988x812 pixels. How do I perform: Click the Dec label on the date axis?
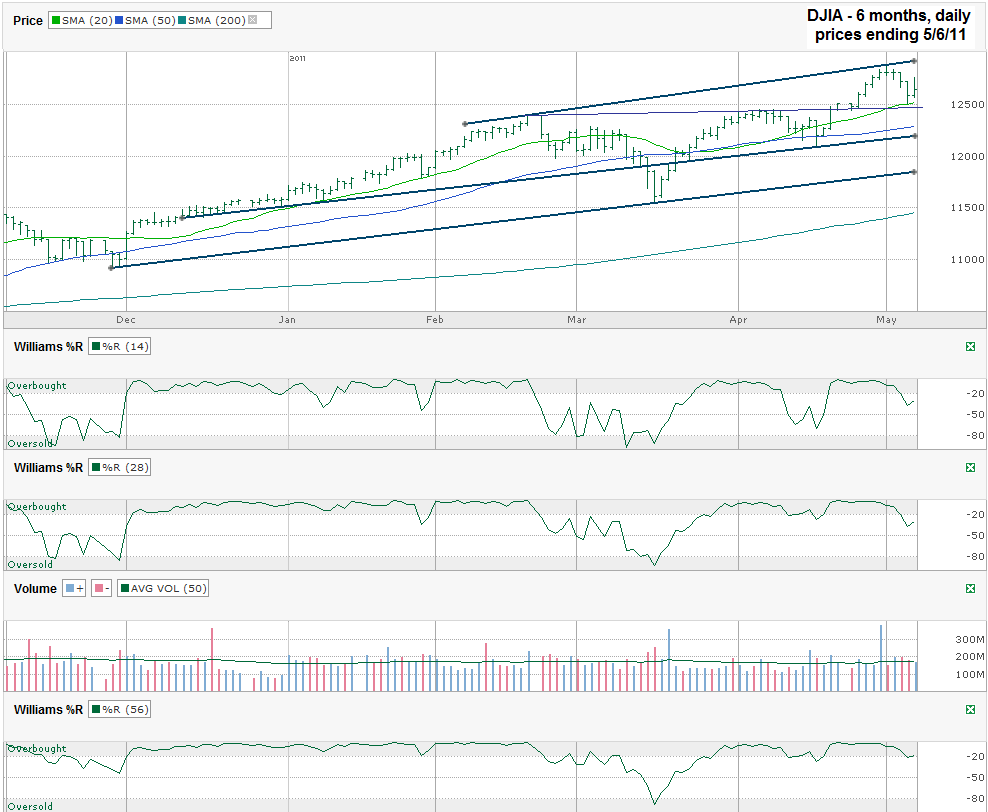coord(125,319)
